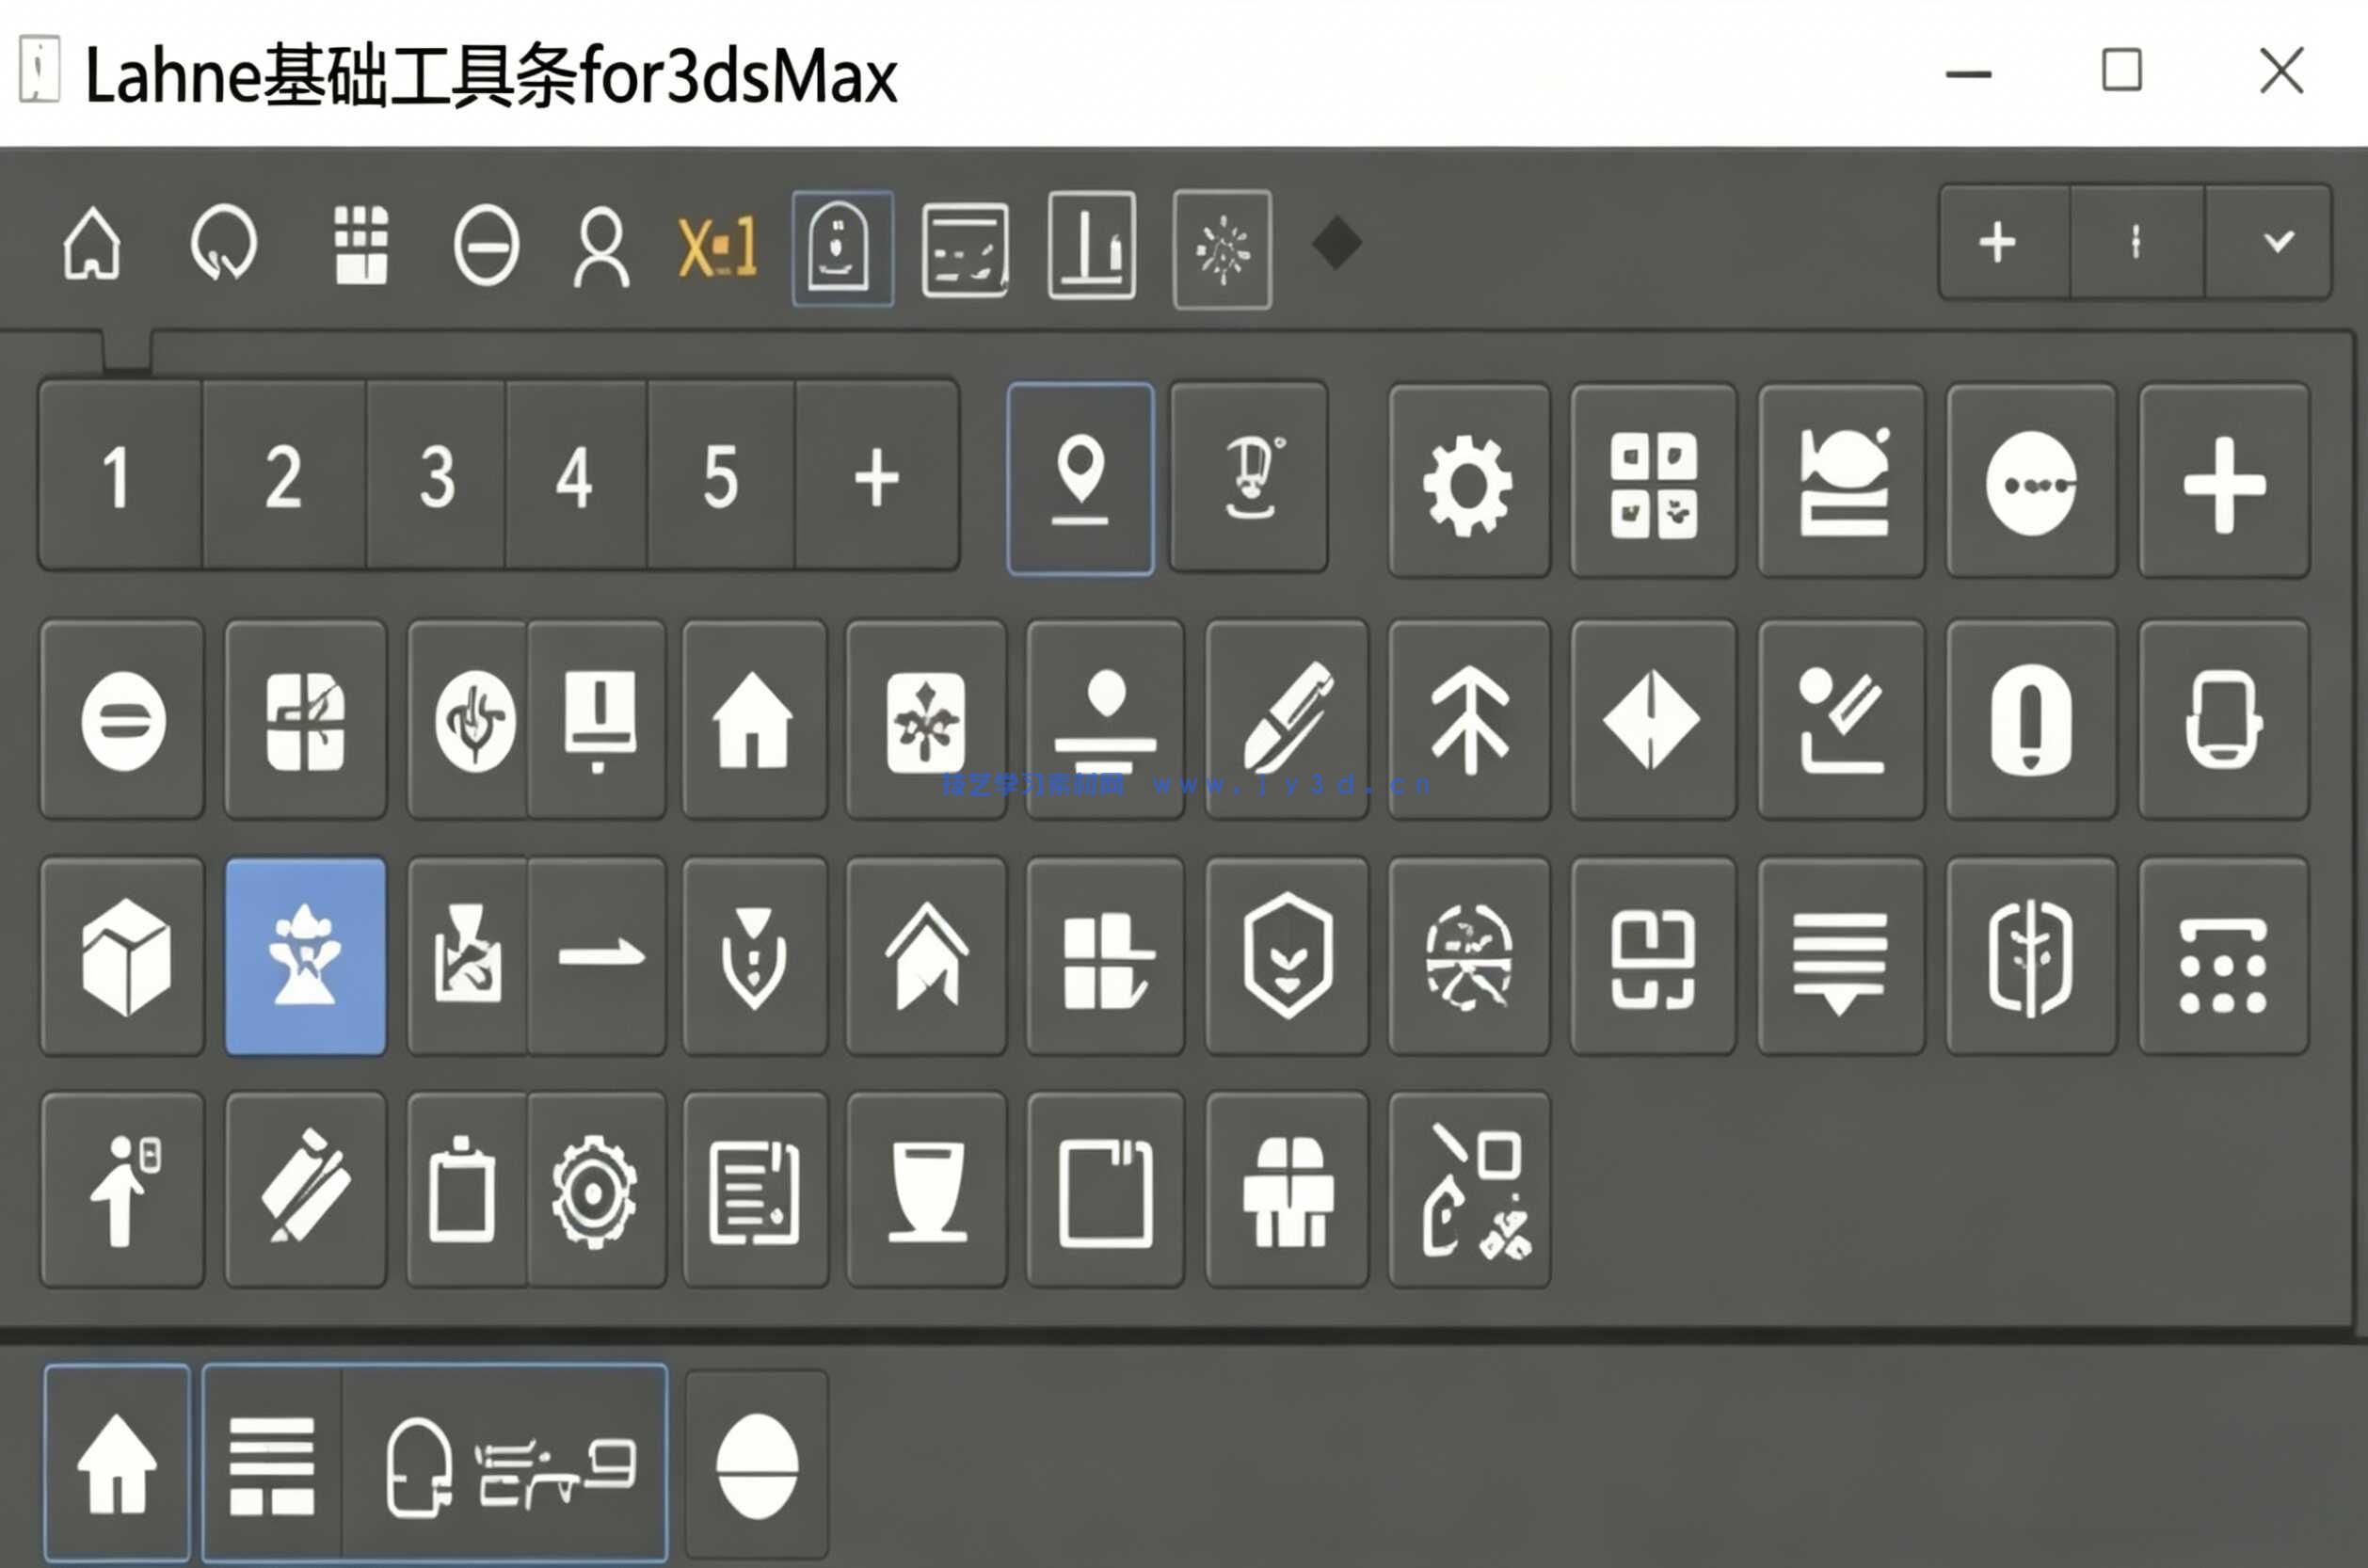Click the trophy cup icon

coord(926,1190)
